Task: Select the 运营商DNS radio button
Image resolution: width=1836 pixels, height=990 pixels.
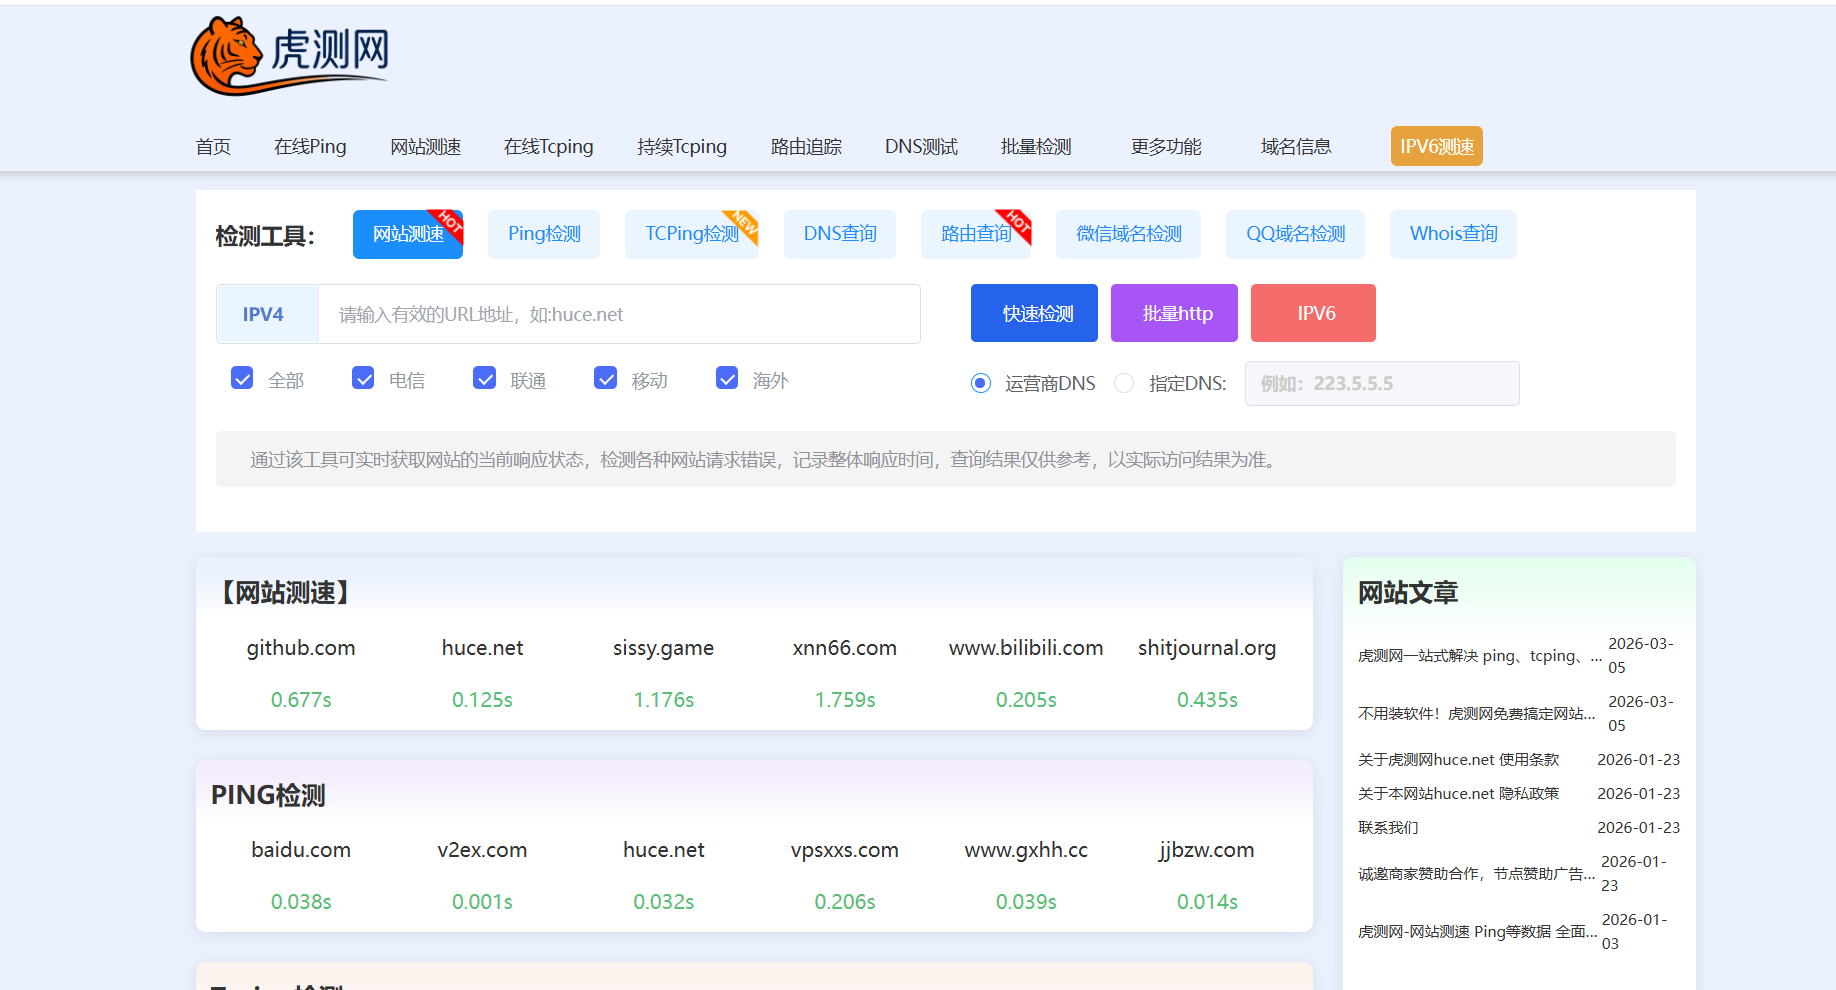Action: [x=981, y=383]
